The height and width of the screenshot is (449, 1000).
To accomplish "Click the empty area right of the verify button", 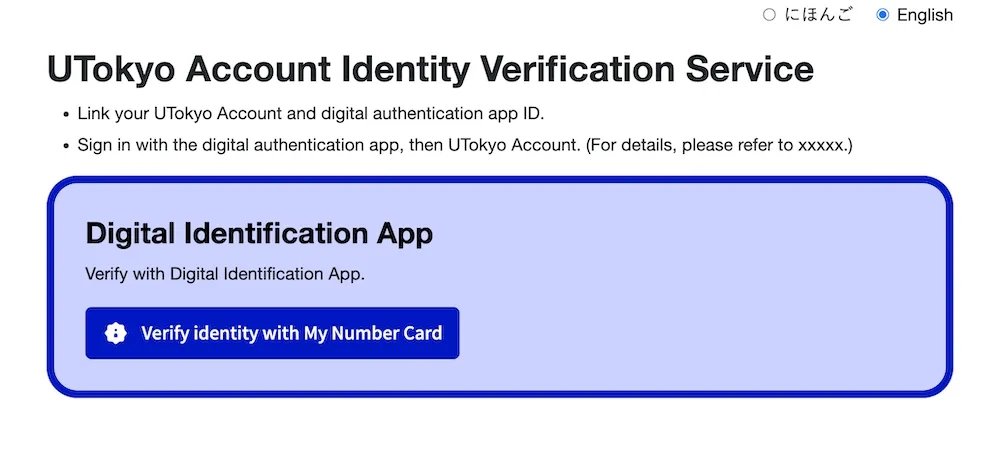I will (x=700, y=333).
